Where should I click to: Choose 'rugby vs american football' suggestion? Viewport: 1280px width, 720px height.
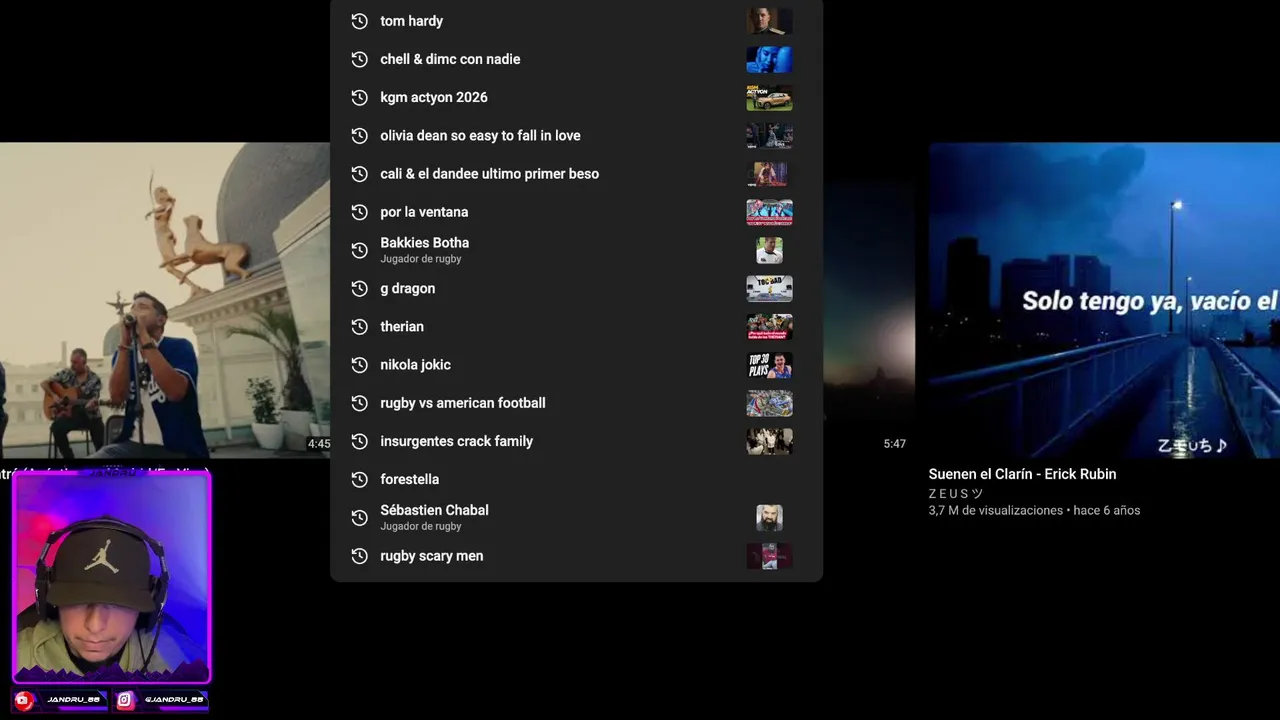coord(576,403)
